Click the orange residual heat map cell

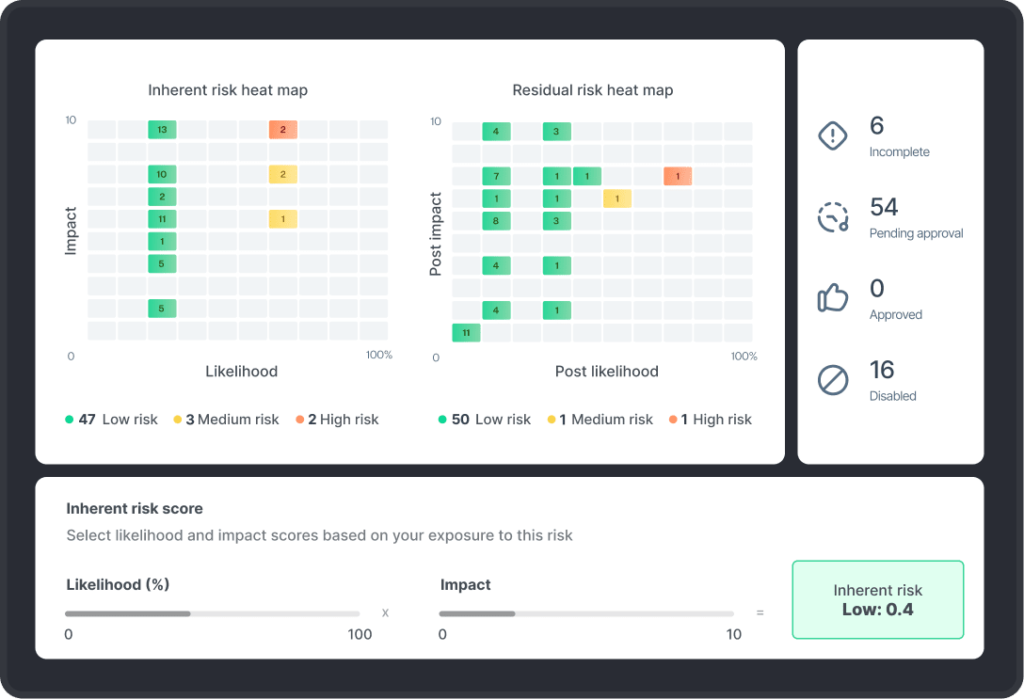click(677, 177)
